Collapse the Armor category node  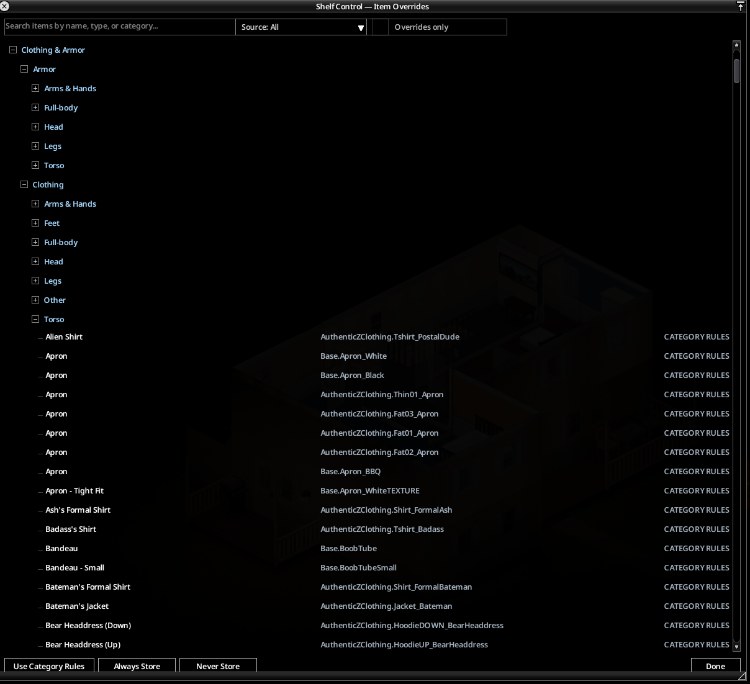coord(24,69)
